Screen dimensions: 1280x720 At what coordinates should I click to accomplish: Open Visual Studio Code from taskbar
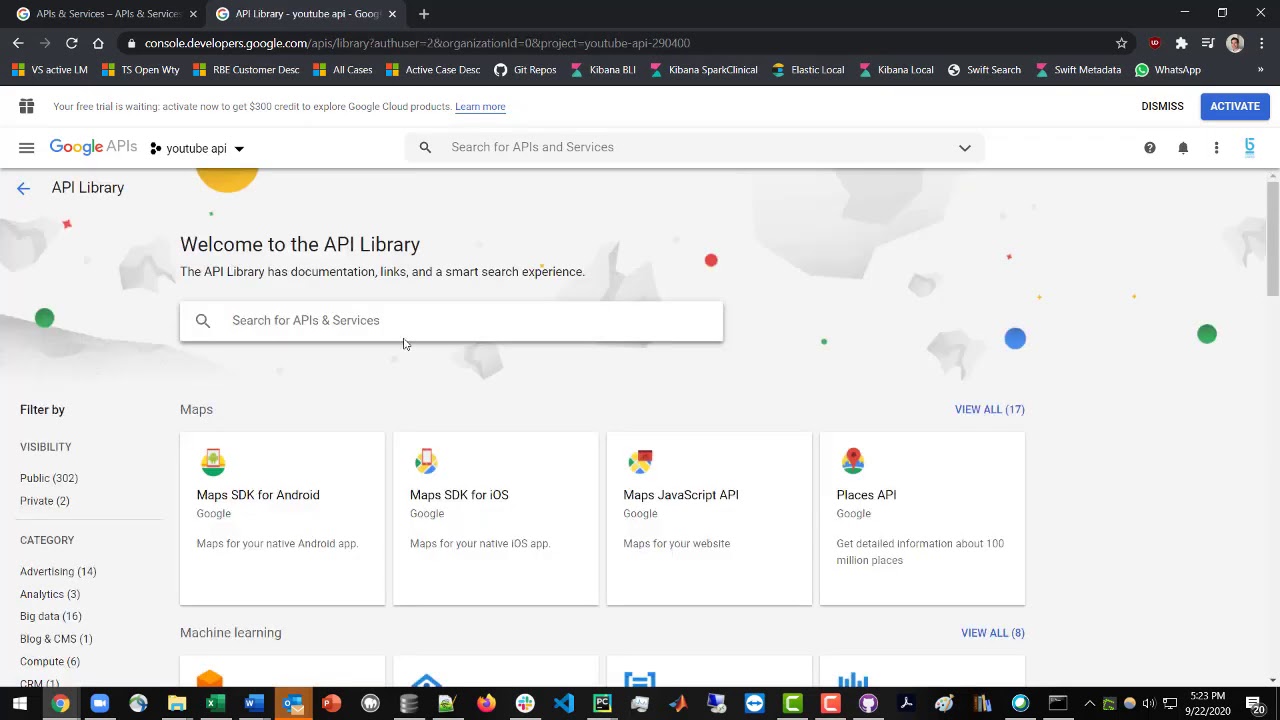pyautogui.click(x=563, y=704)
